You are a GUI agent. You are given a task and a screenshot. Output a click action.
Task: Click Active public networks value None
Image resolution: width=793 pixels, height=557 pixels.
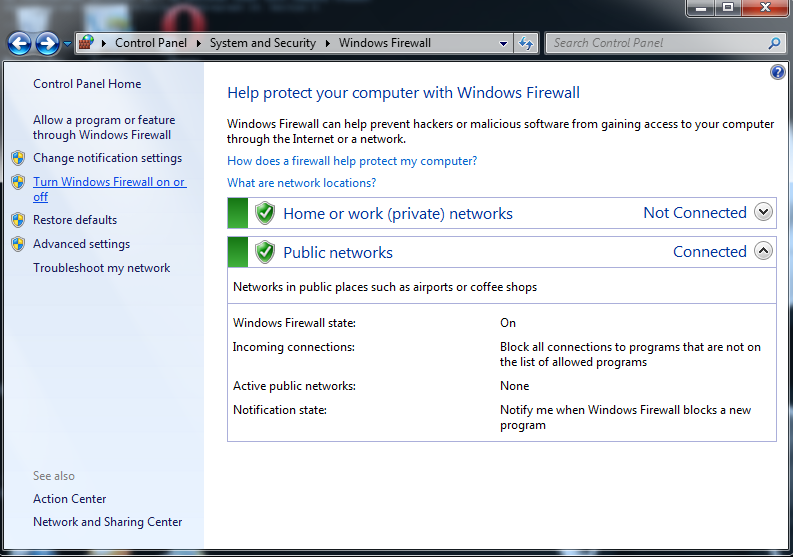(514, 386)
